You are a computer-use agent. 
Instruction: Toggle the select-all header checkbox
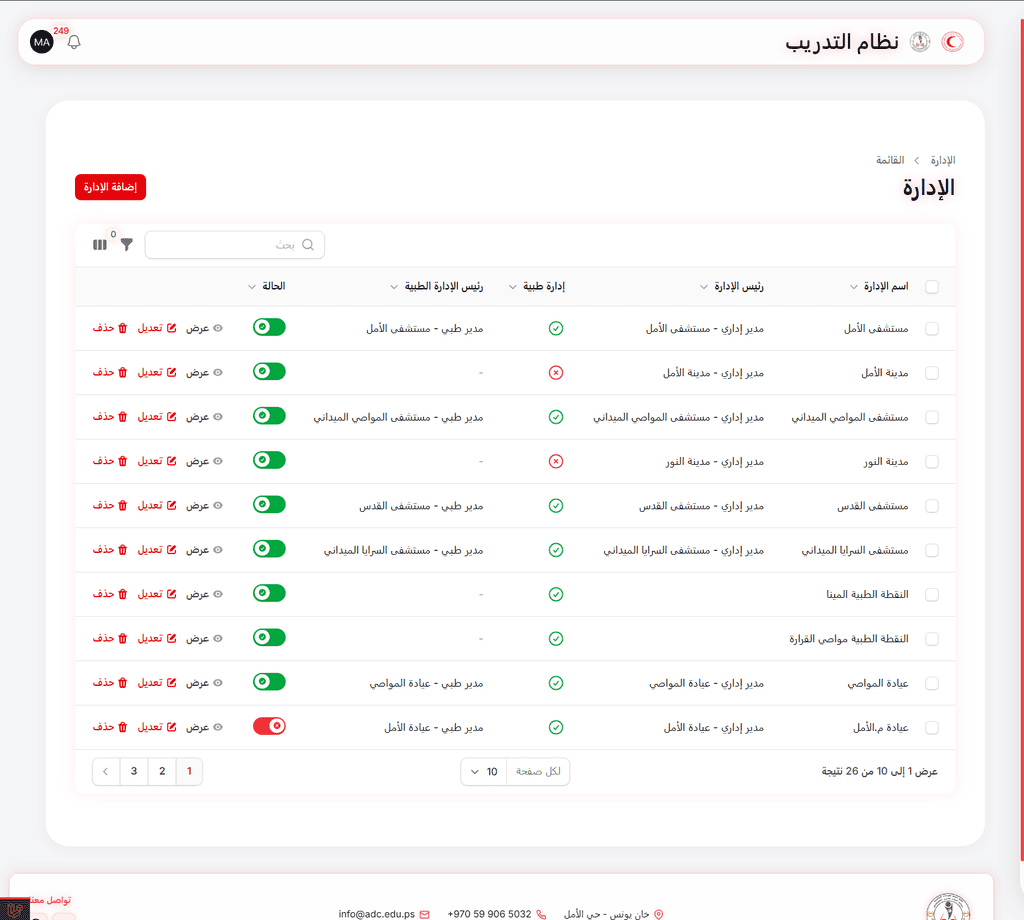point(932,287)
